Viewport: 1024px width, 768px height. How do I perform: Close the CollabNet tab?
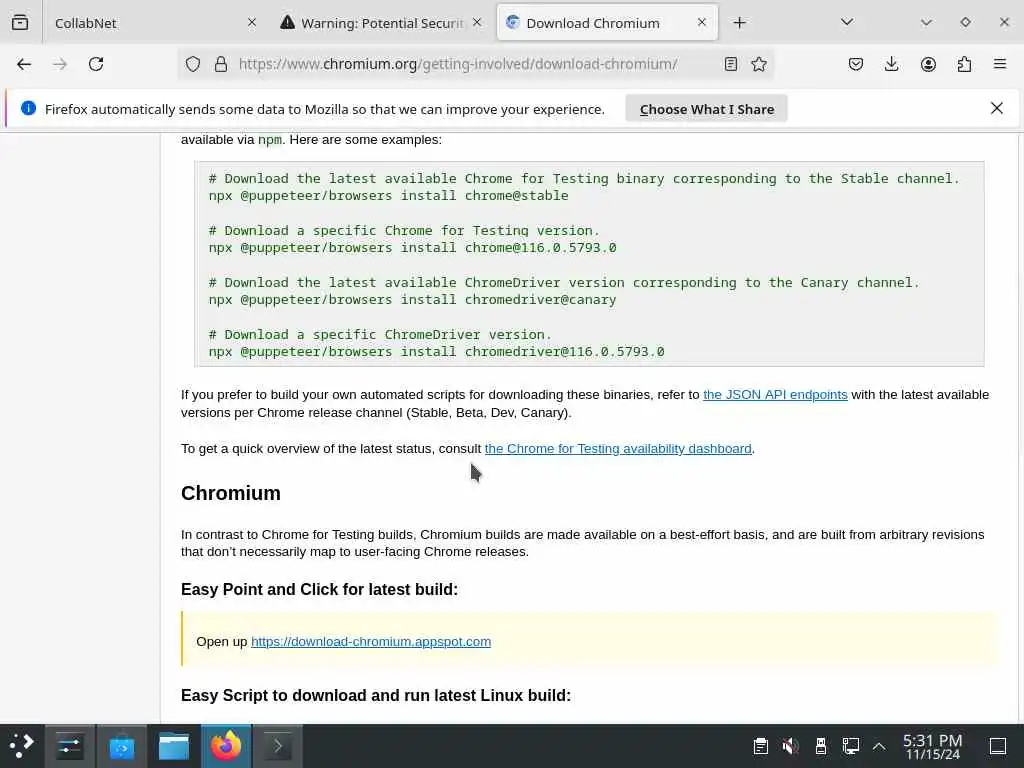[252, 23]
